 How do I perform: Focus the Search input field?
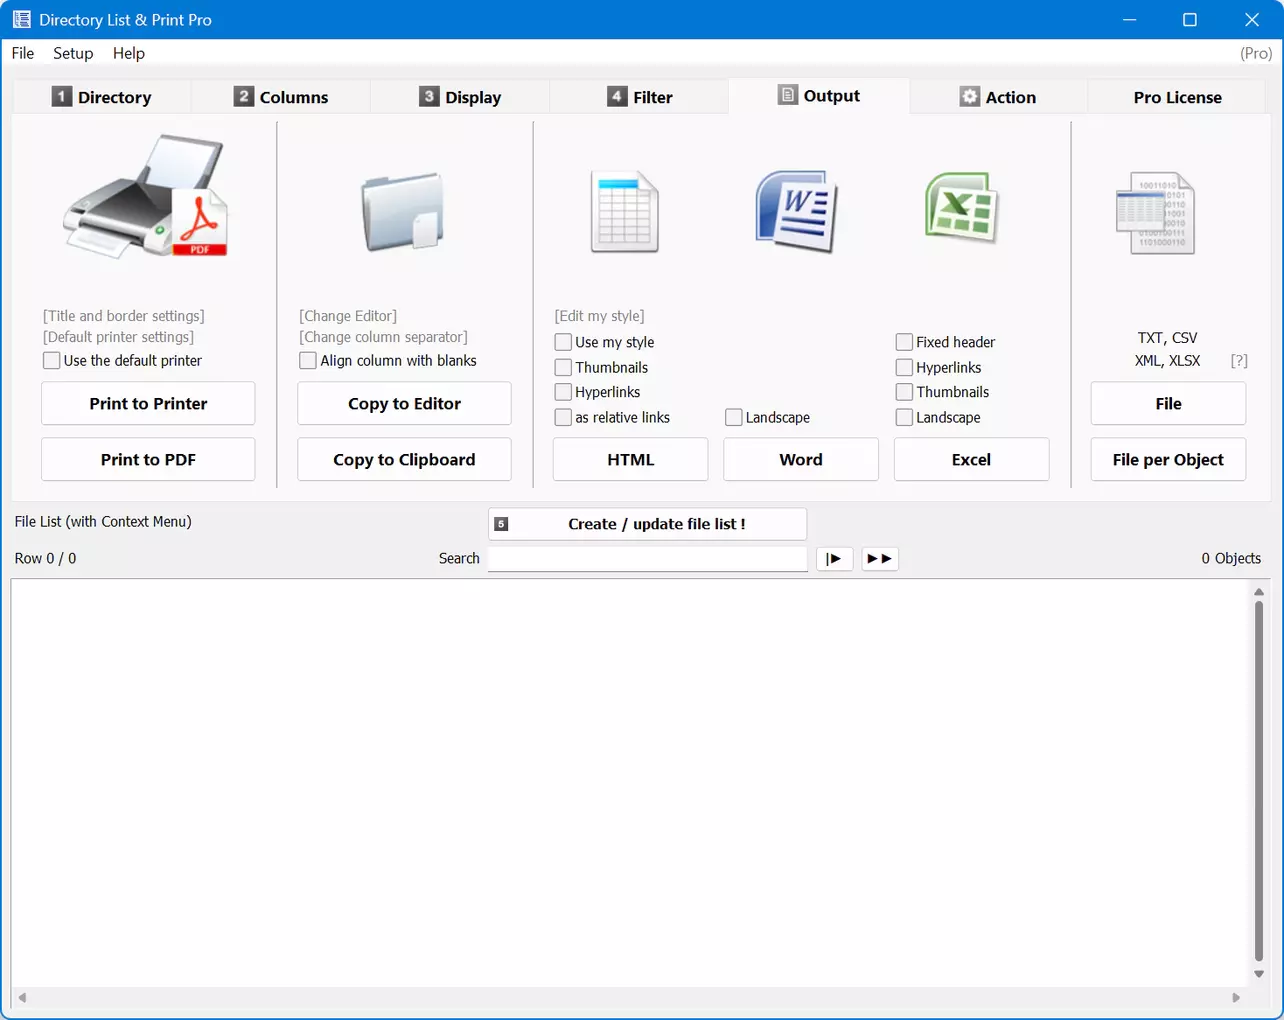point(647,558)
